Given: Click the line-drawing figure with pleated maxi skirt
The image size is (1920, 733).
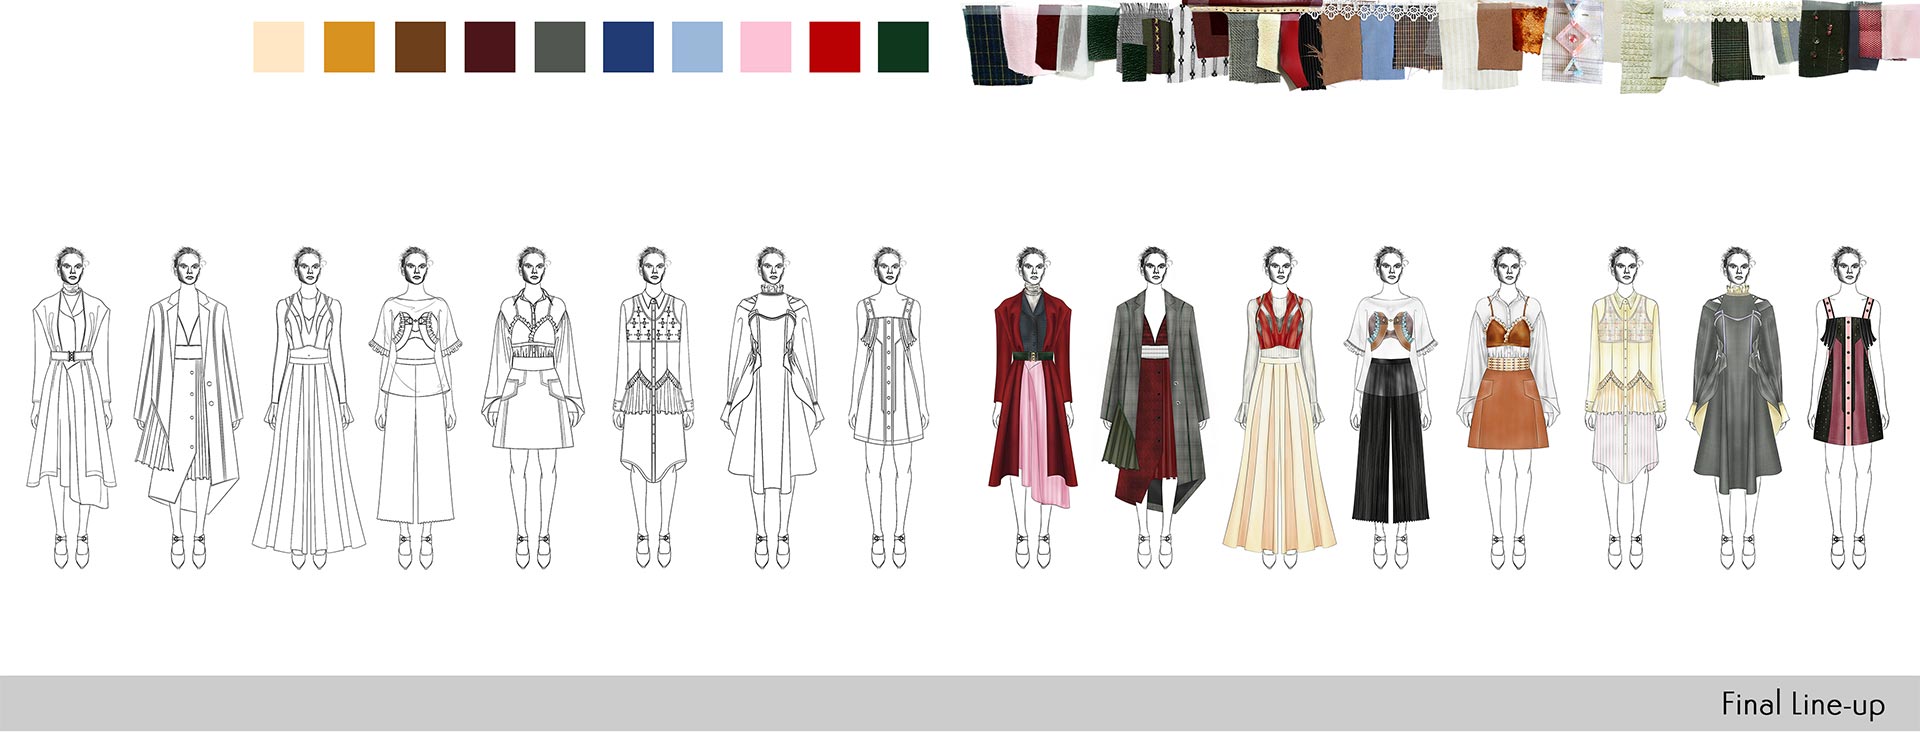Looking at the screenshot, I should 308,408.
